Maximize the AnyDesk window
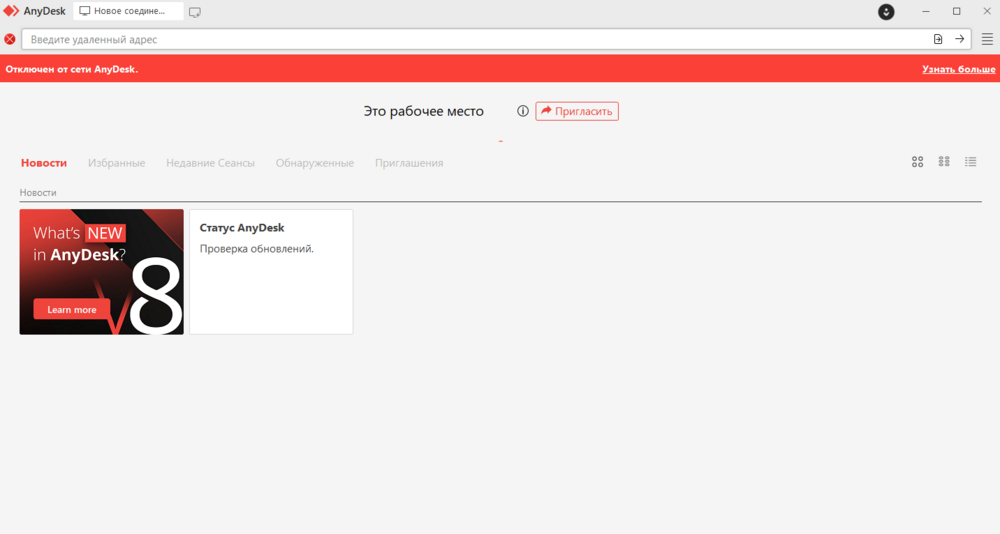1000x534 pixels. point(957,11)
